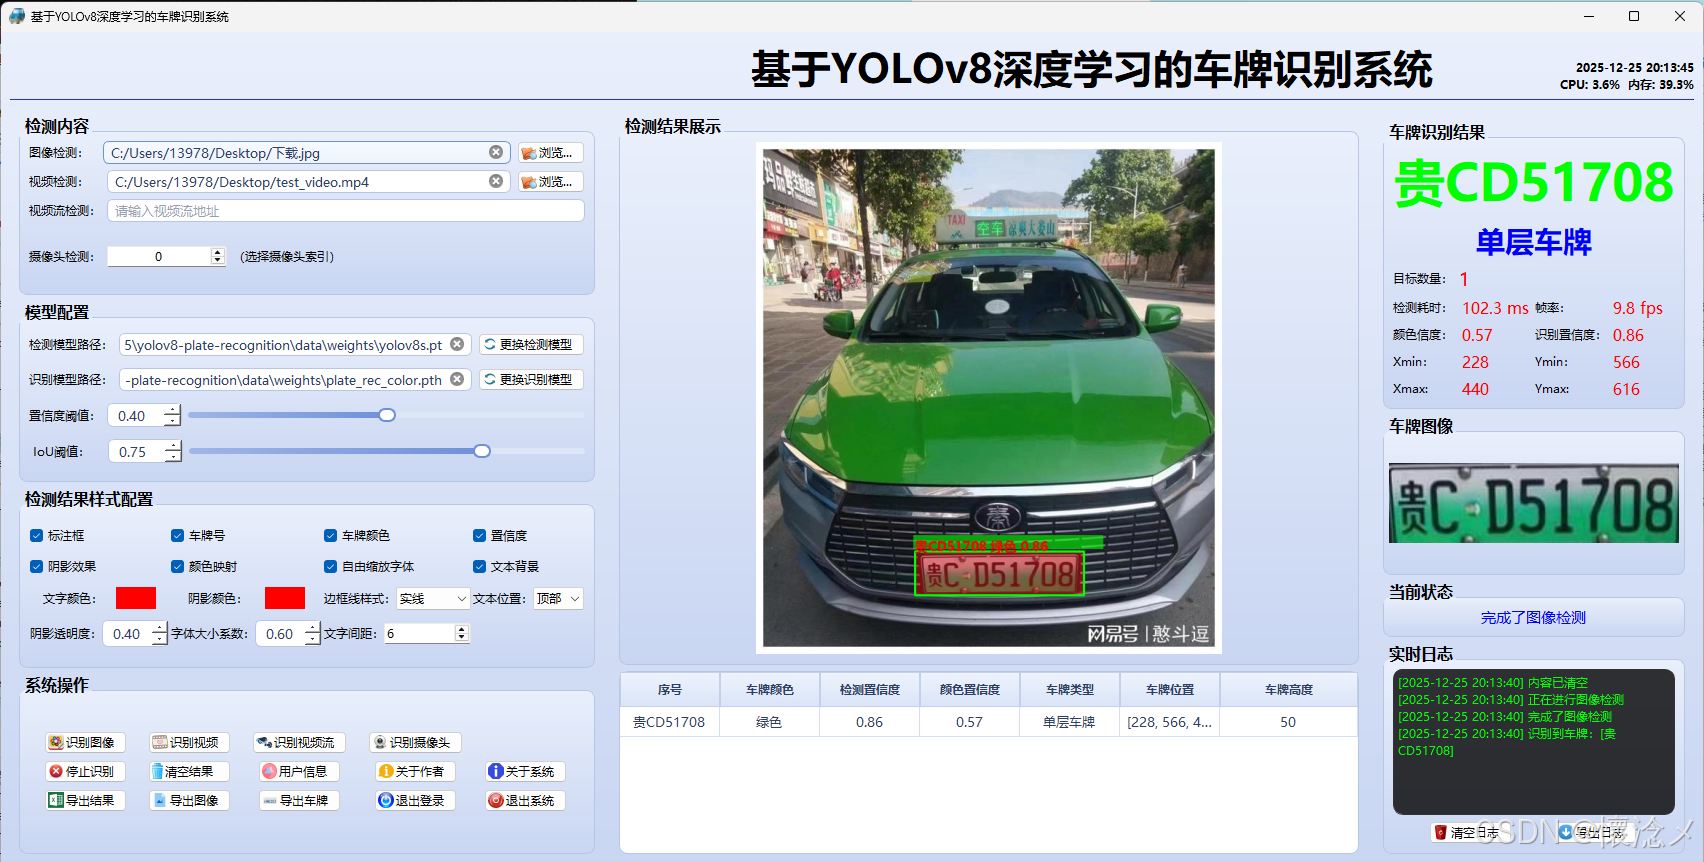The width and height of the screenshot is (1704, 862).
Task: Click the 完成了图像检测 status text
Action: tap(1533, 618)
